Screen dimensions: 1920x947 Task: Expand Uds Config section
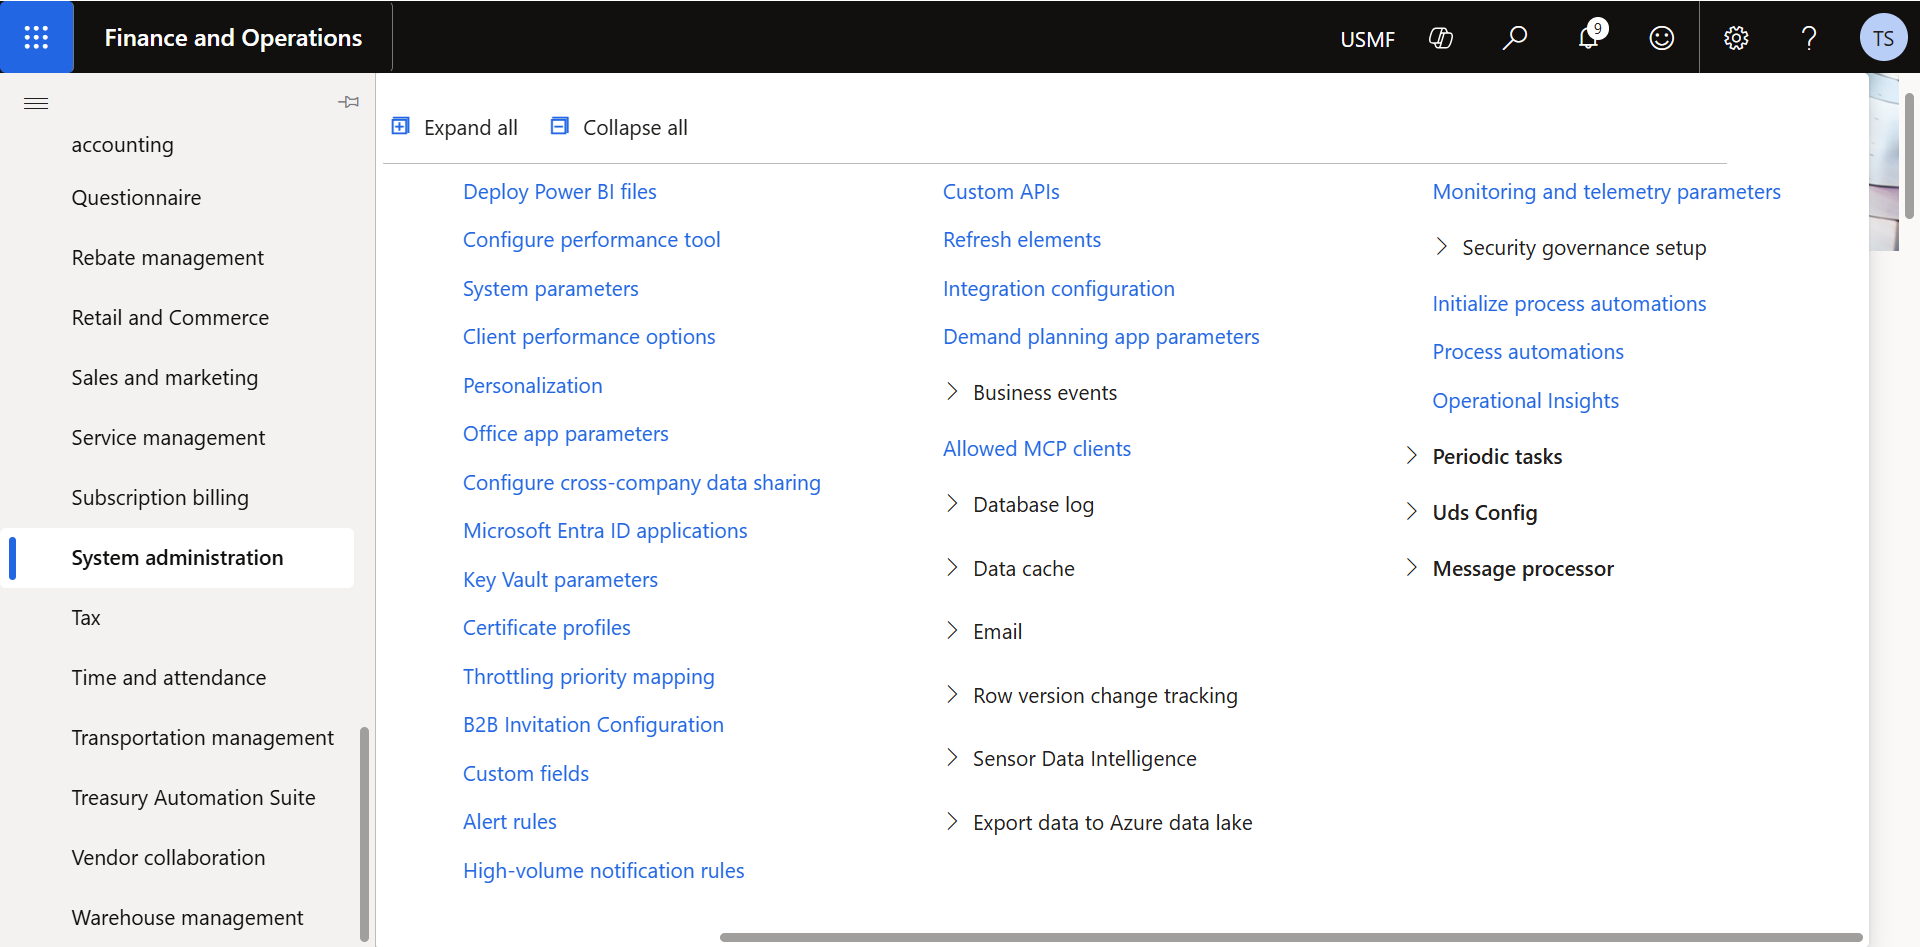[x=1411, y=512]
